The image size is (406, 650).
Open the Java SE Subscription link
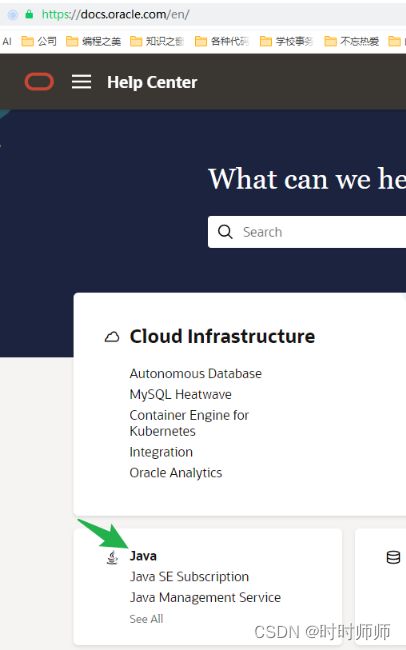click(x=189, y=577)
